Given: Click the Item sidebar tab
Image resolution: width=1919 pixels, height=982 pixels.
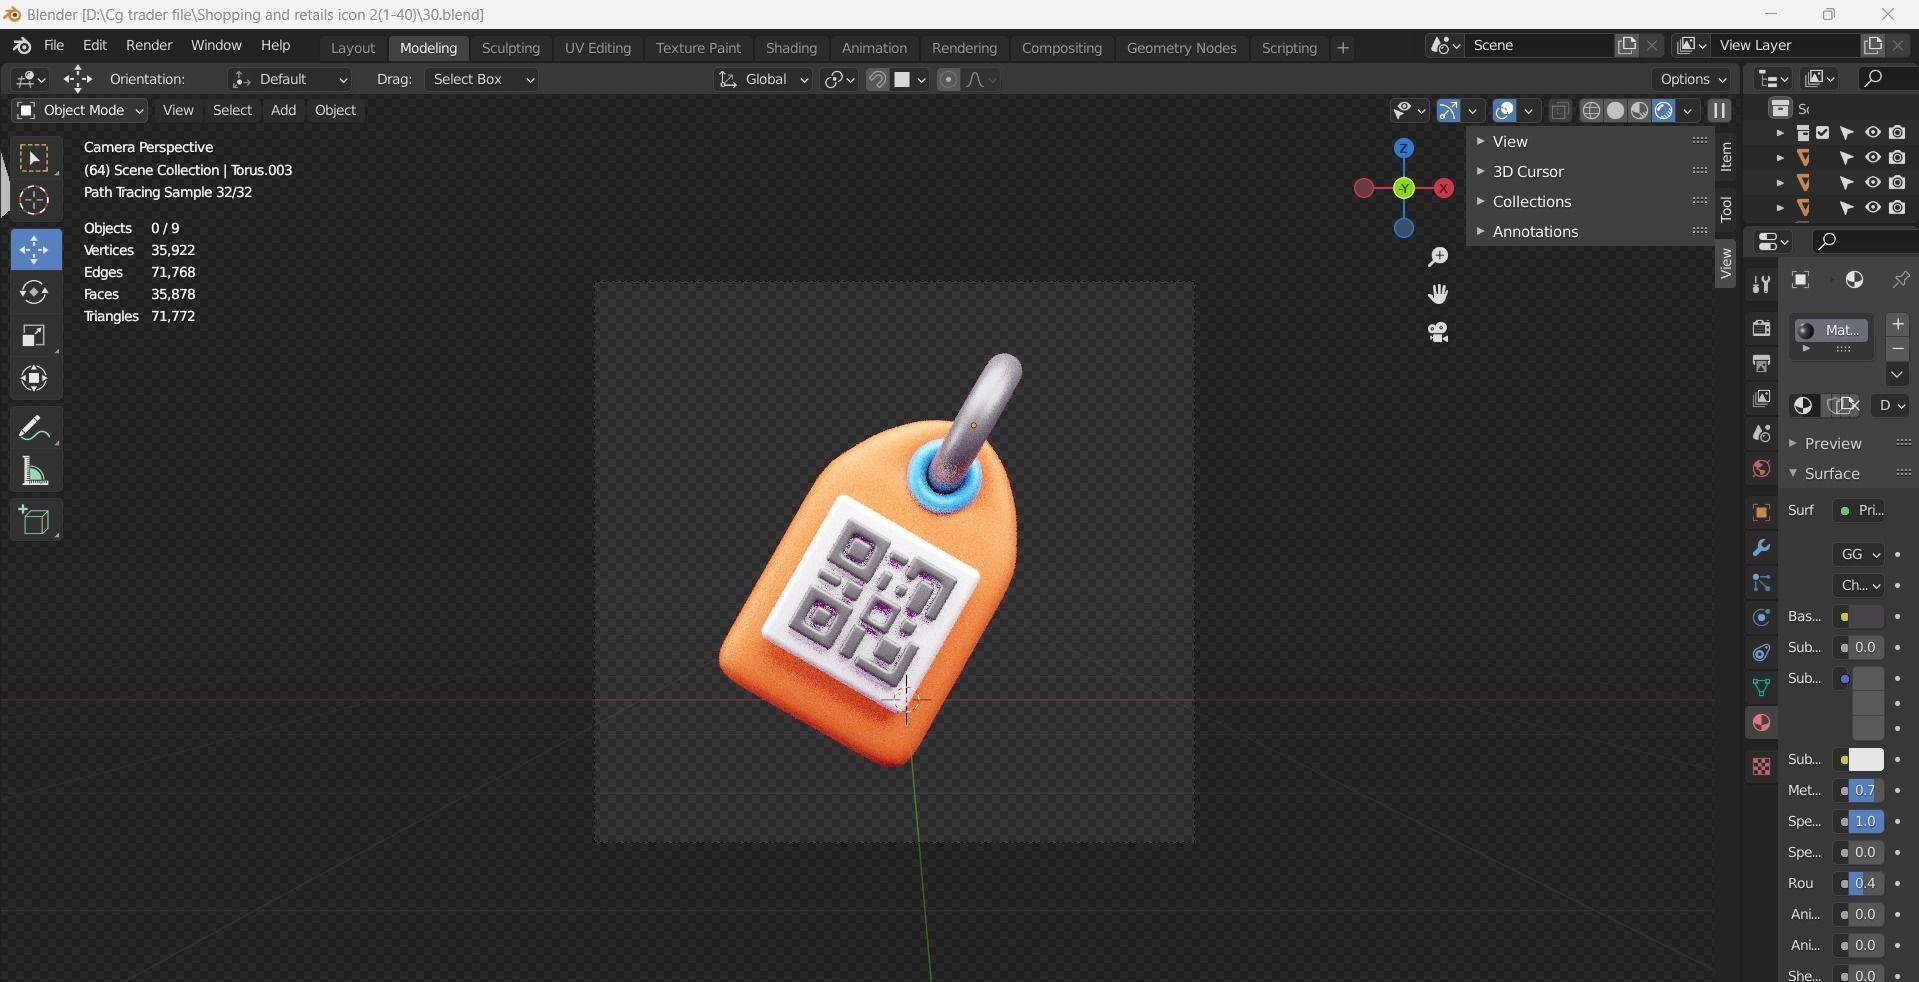Looking at the screenshot, I should [x=1726, y=157].
